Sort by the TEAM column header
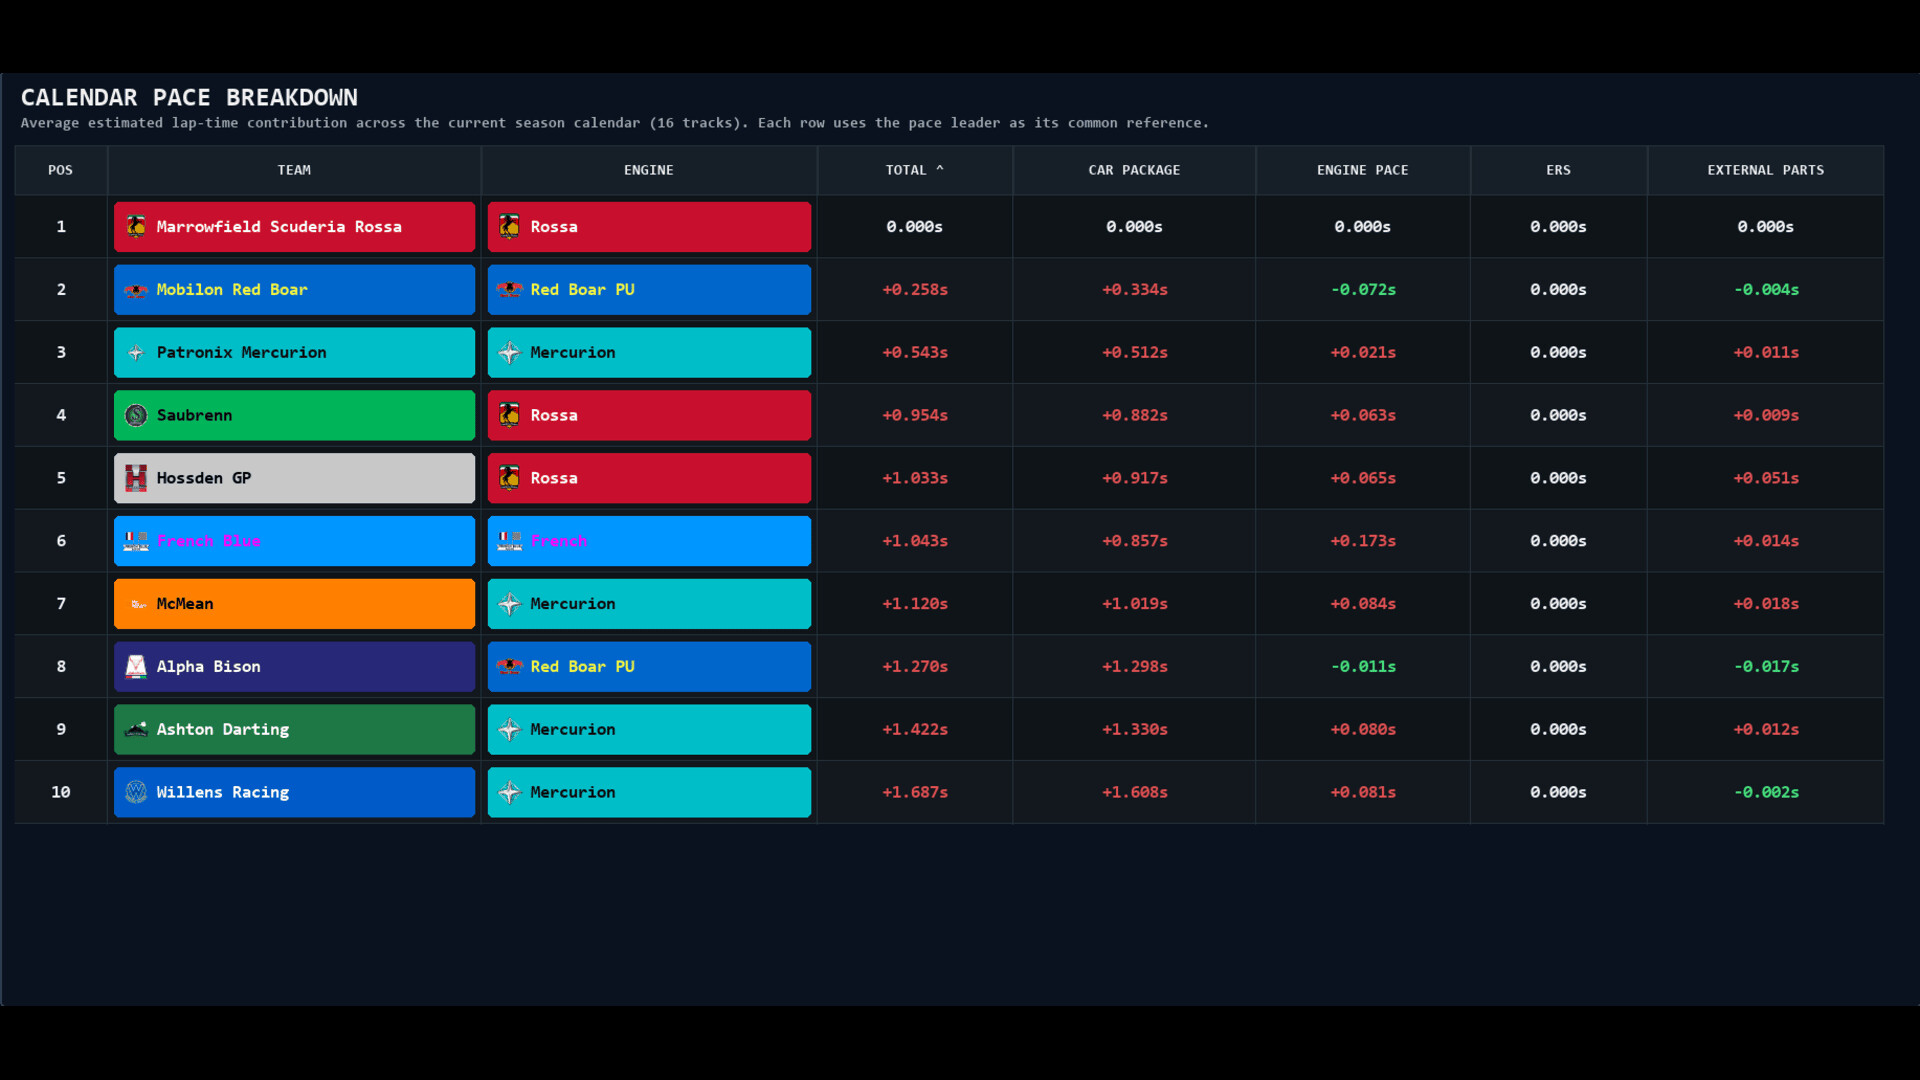Screen dimensions: 1920x1080 pos(294,170)
